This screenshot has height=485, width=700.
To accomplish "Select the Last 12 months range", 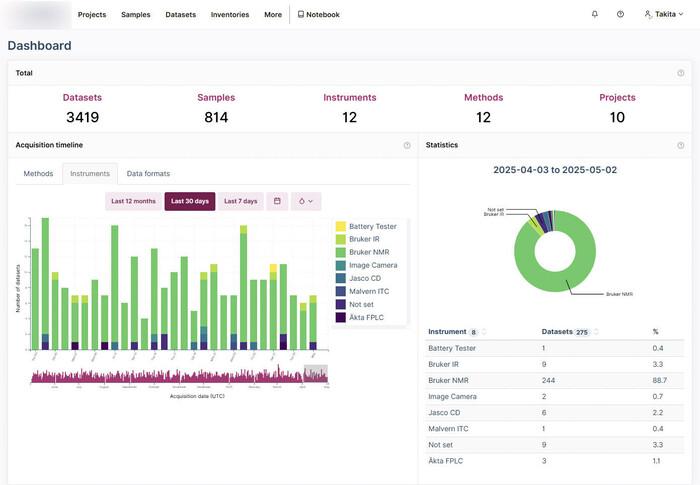I will point(133,201).
